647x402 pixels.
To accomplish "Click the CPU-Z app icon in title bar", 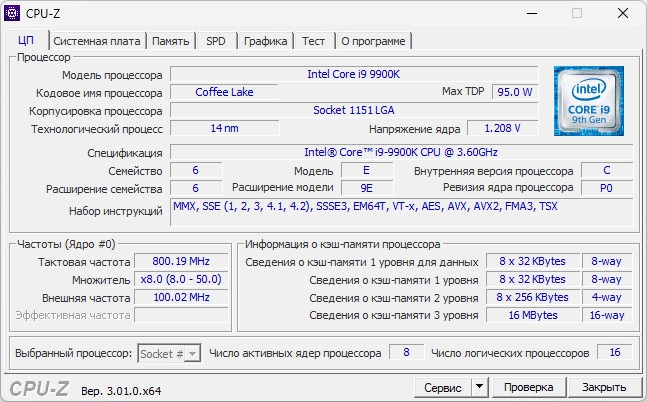I will click(x=12, y=13).
